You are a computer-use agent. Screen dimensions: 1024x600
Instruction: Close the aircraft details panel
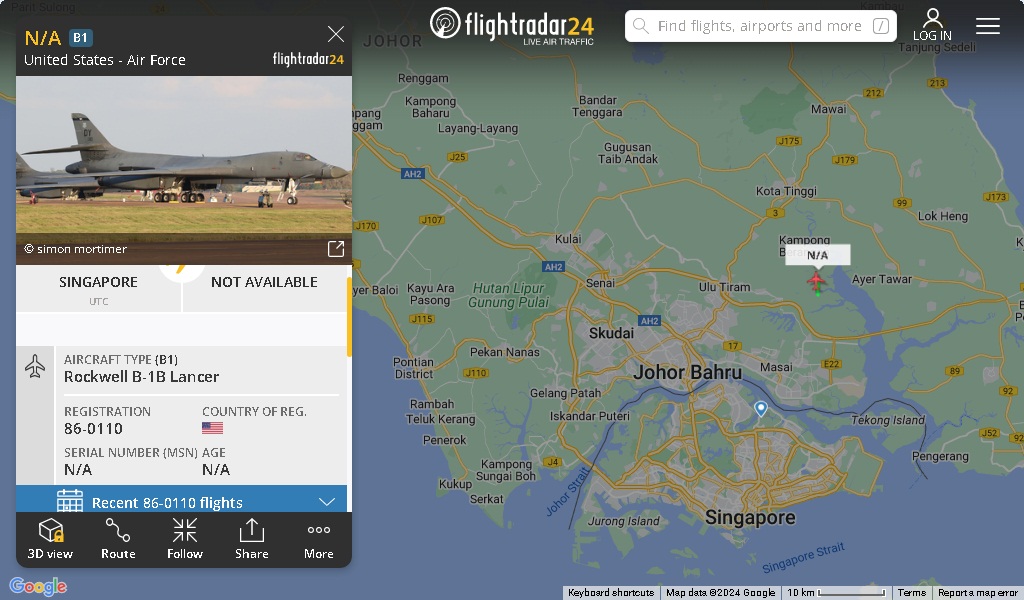point(336,34)
